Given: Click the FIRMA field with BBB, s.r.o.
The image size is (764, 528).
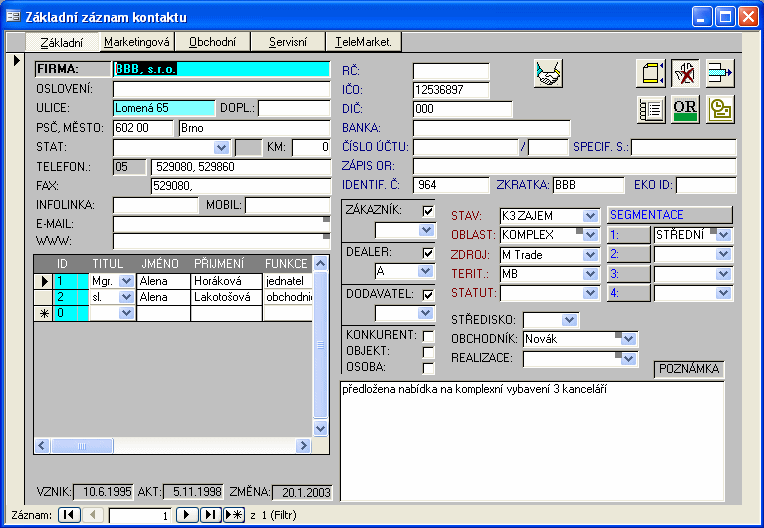Looking at the screenshot, I should coord(221,69).
